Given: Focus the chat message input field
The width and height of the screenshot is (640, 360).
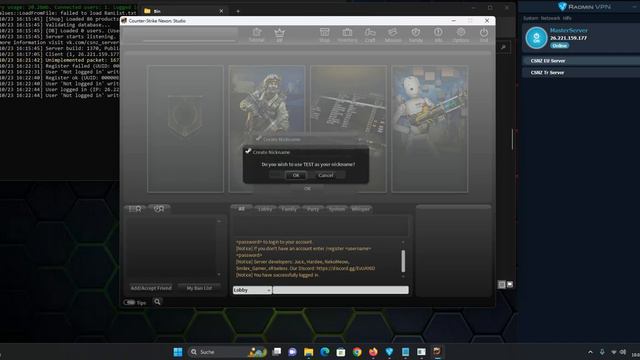Looking at the screenshot, I should (x=340, y=290).
